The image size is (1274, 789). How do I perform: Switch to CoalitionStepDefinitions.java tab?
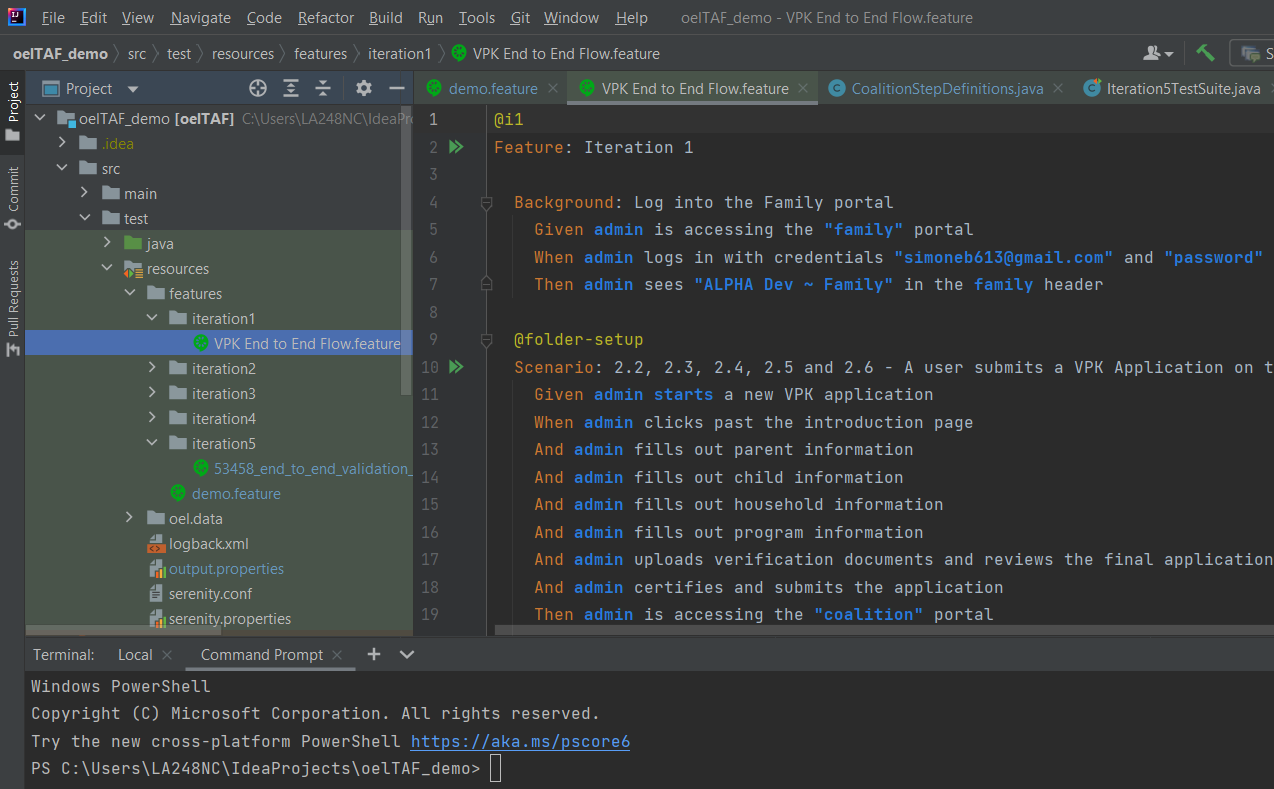coord(946,89)
